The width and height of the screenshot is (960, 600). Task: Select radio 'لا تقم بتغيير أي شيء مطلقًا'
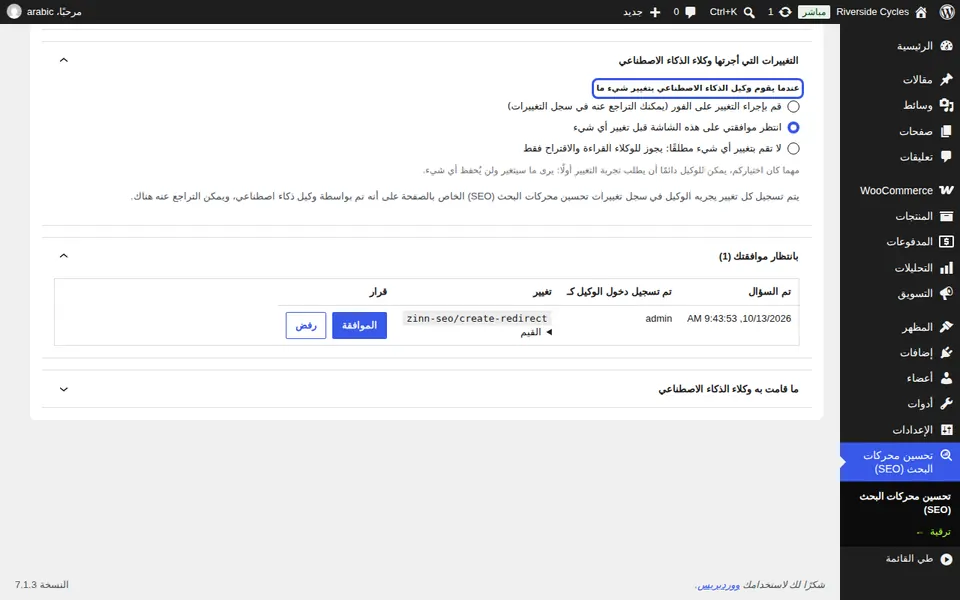coord(793,148)
